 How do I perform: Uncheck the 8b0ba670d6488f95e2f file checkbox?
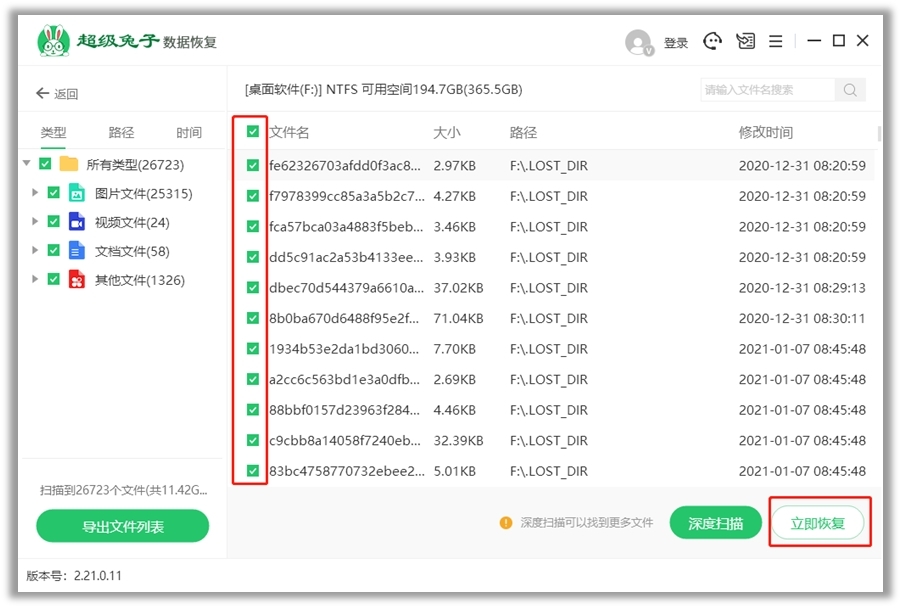coord(253,318)
